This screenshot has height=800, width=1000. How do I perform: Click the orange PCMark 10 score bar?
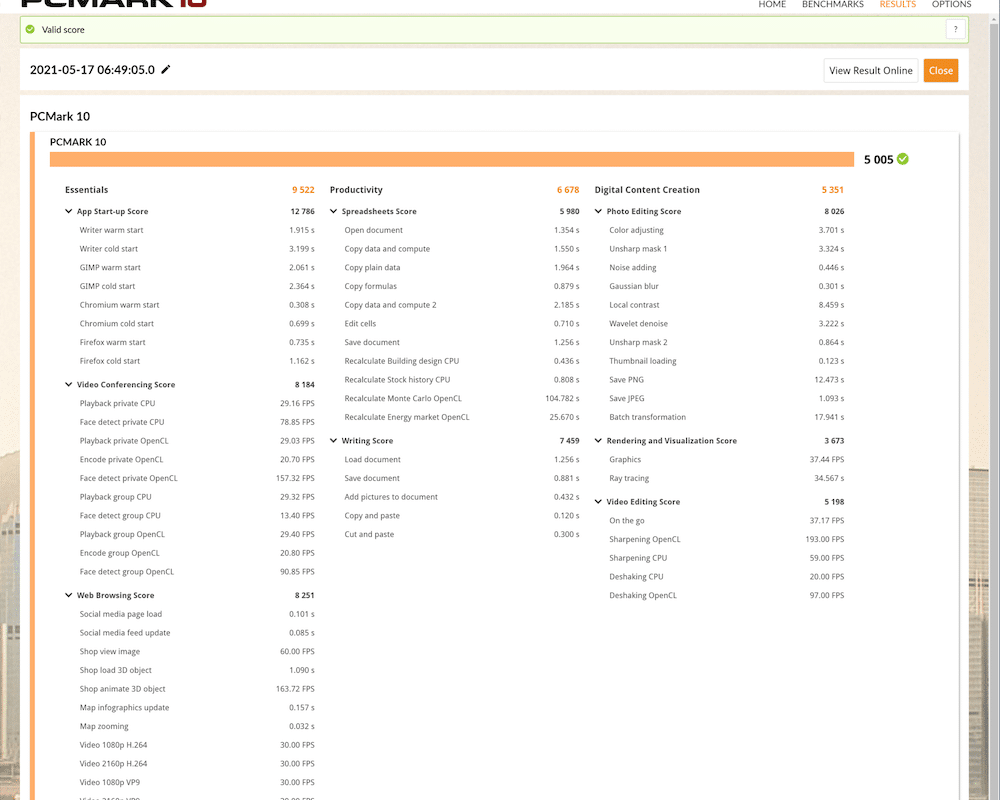[x=452, y=159]
